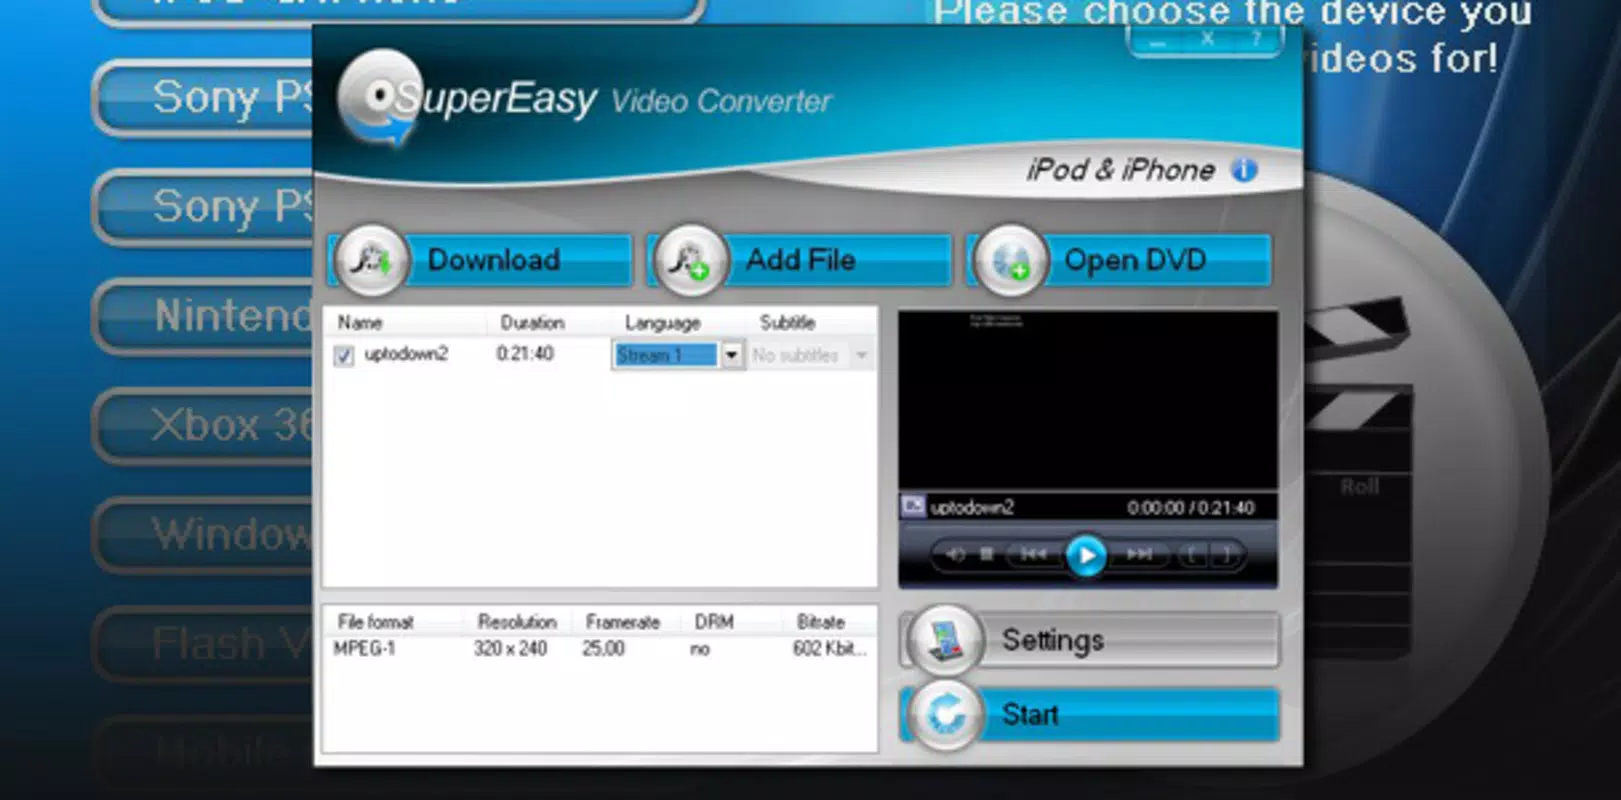
Task: Set the end marker bracket in player
Action: pos(1226,554)
